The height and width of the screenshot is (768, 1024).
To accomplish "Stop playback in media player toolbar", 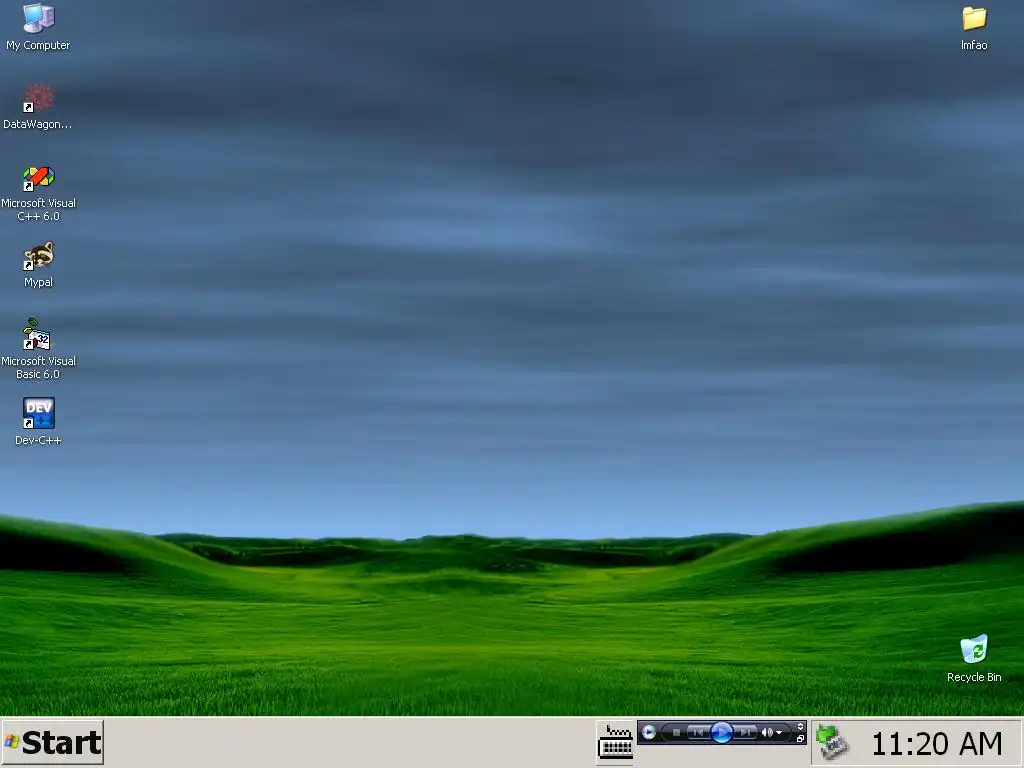I will [x=677, y=733].
